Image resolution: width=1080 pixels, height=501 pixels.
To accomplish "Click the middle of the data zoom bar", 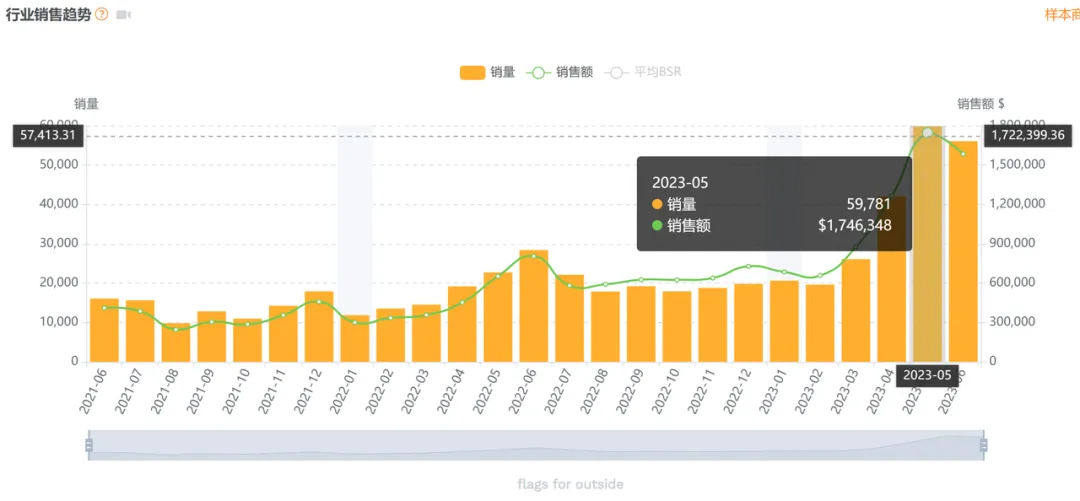I will tap(536, 445).
